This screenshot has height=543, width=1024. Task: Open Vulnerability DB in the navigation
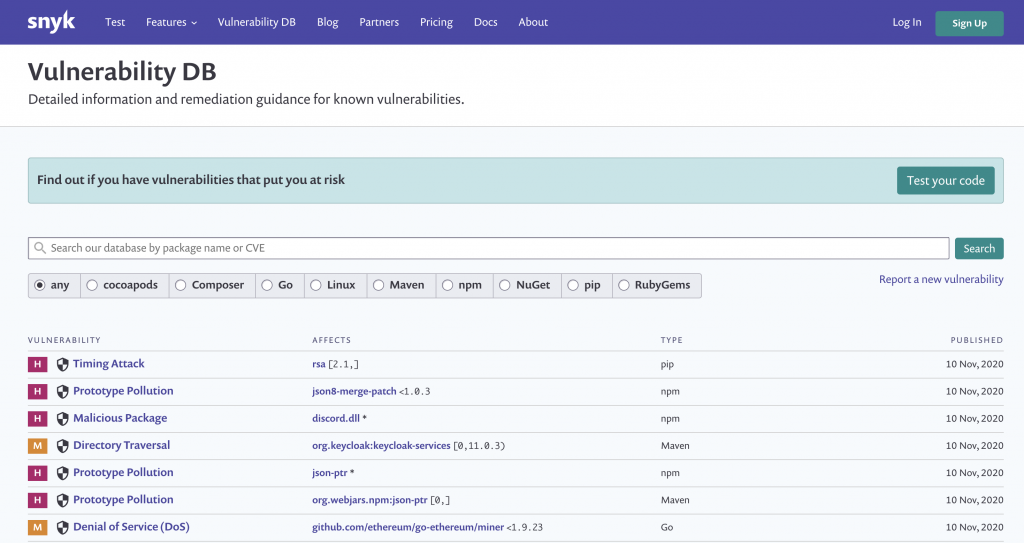[x=257, y=22]
